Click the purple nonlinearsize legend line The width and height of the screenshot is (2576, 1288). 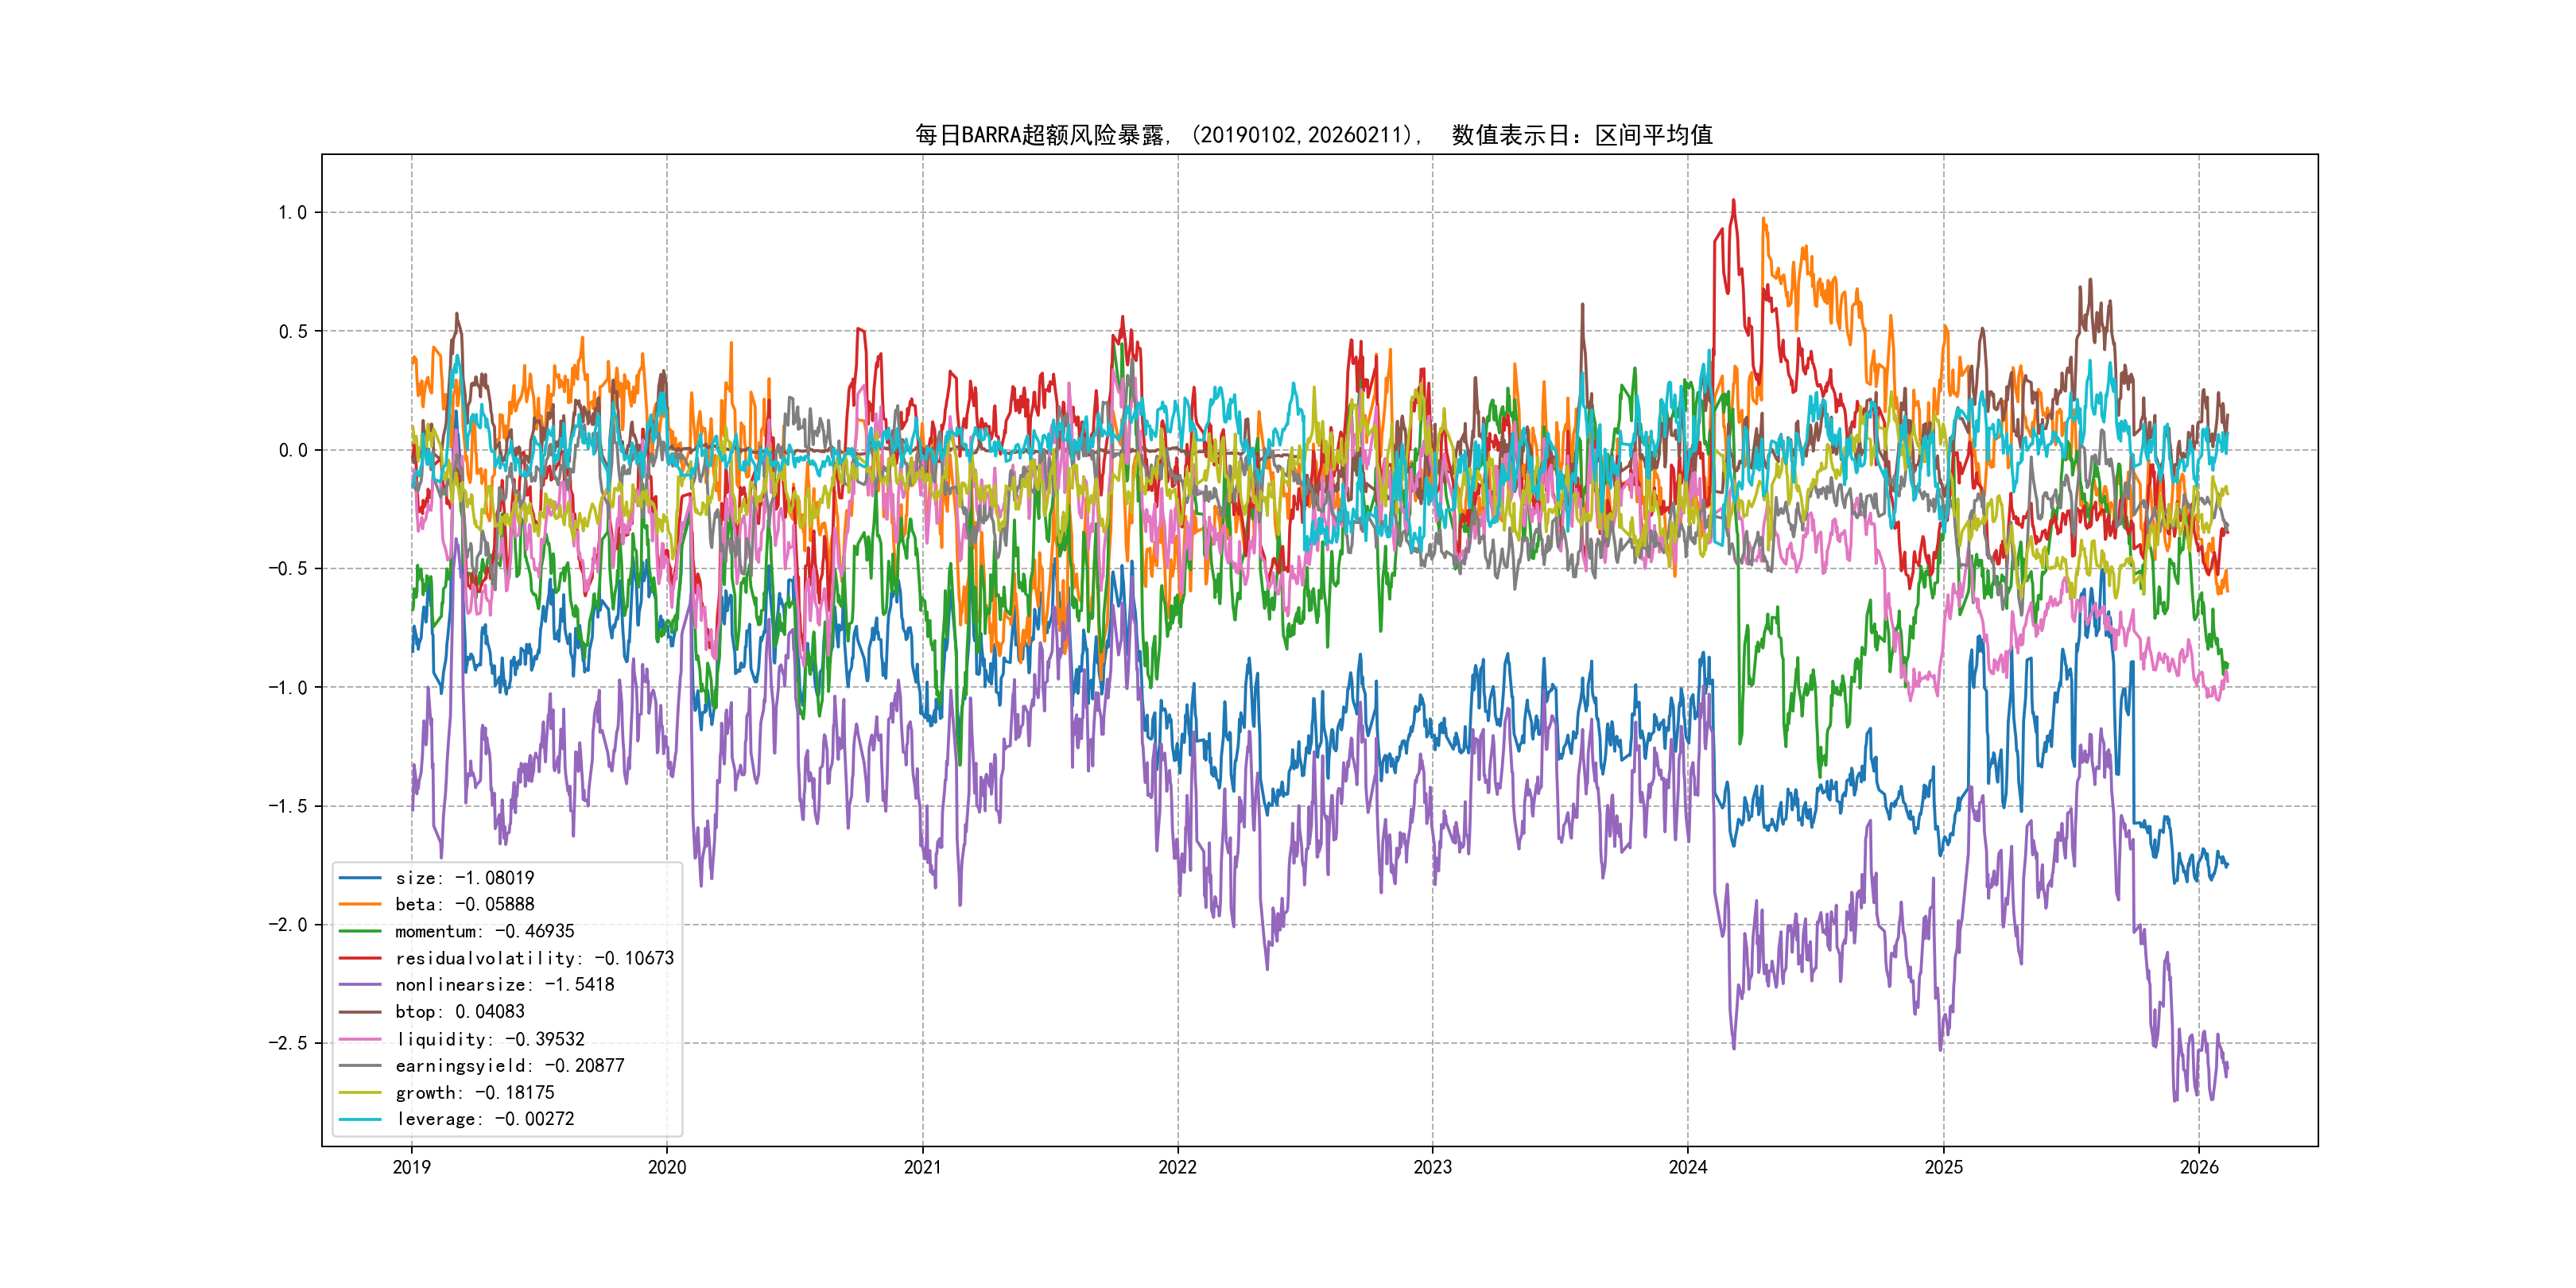[x=360, y=985]
